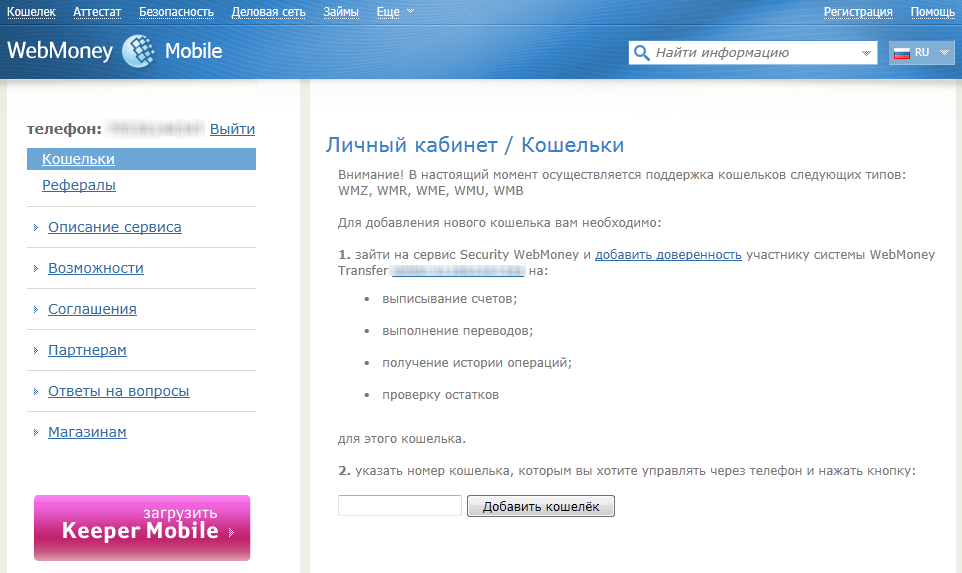Expand the Еще top menu
This screenshot has width=962, height=573.
(395, 12)
